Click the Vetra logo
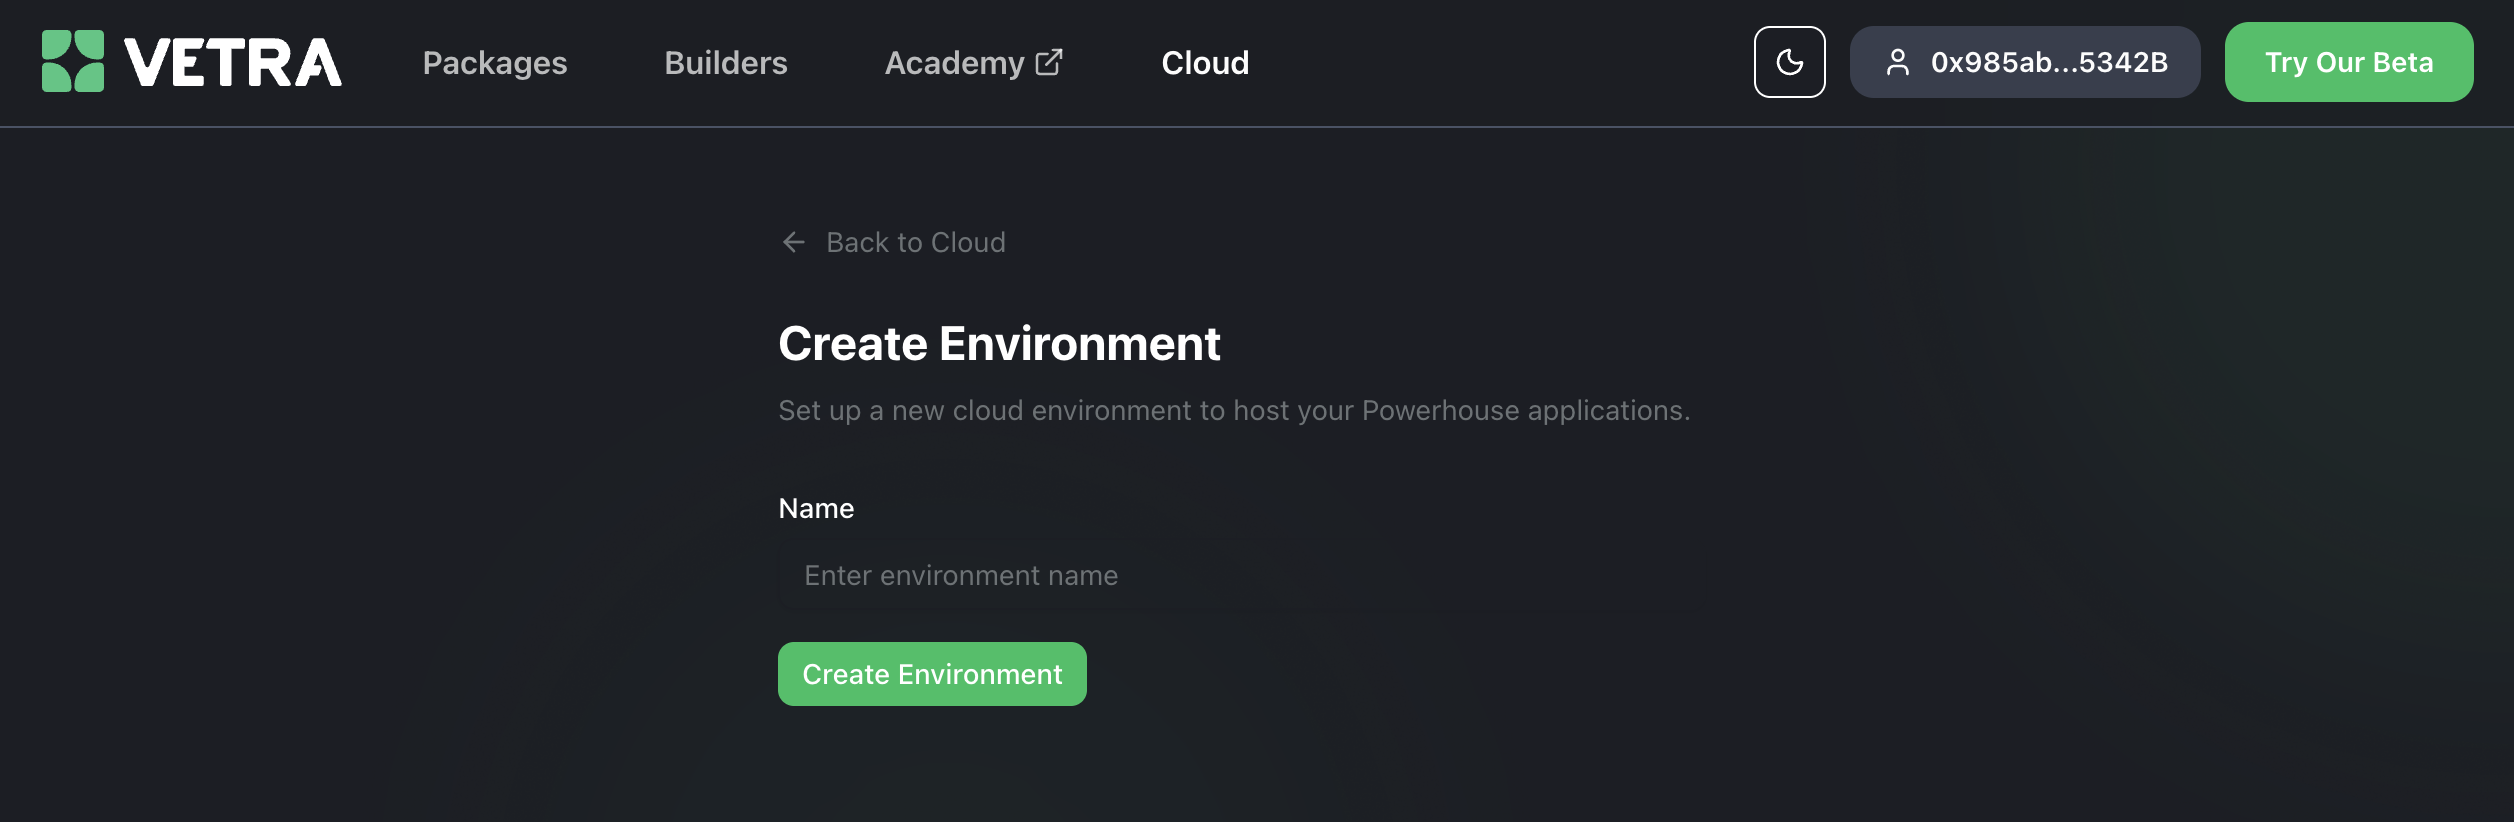Screen dimensions: 2514x822 tap(191, 62)
